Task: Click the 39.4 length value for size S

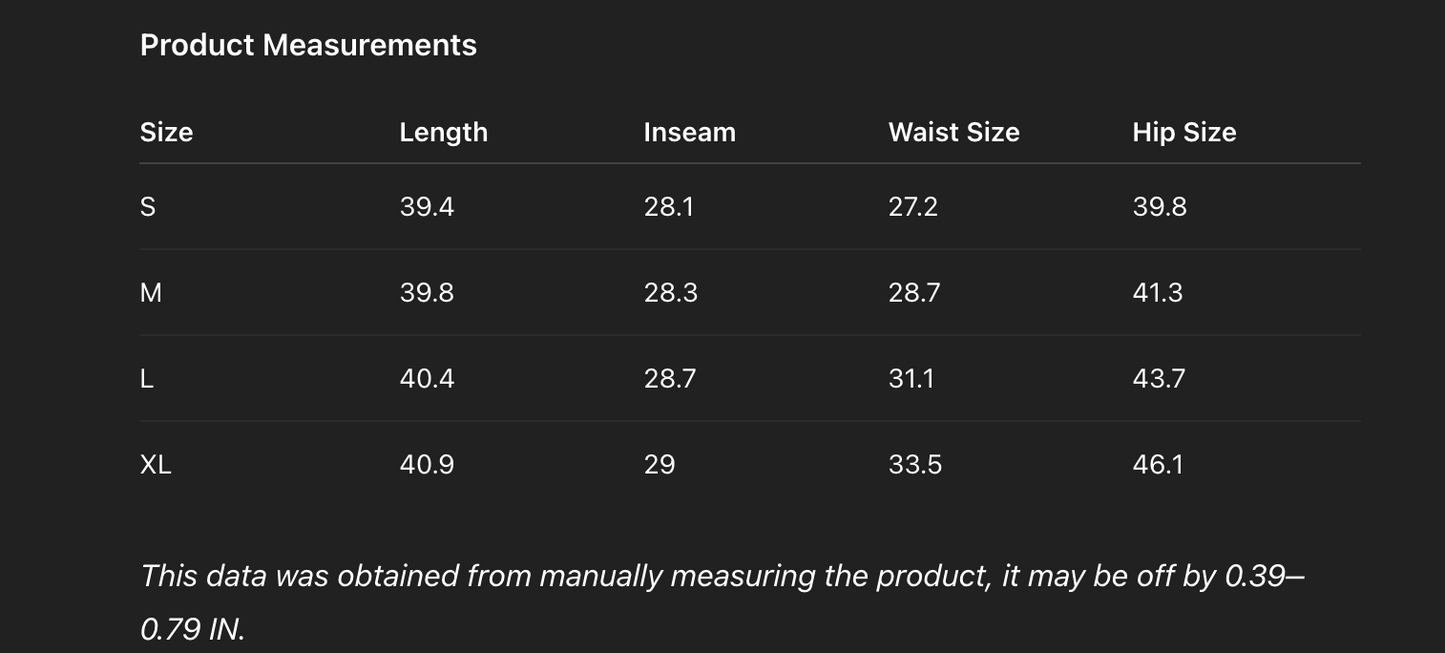Action: [426, 206]
